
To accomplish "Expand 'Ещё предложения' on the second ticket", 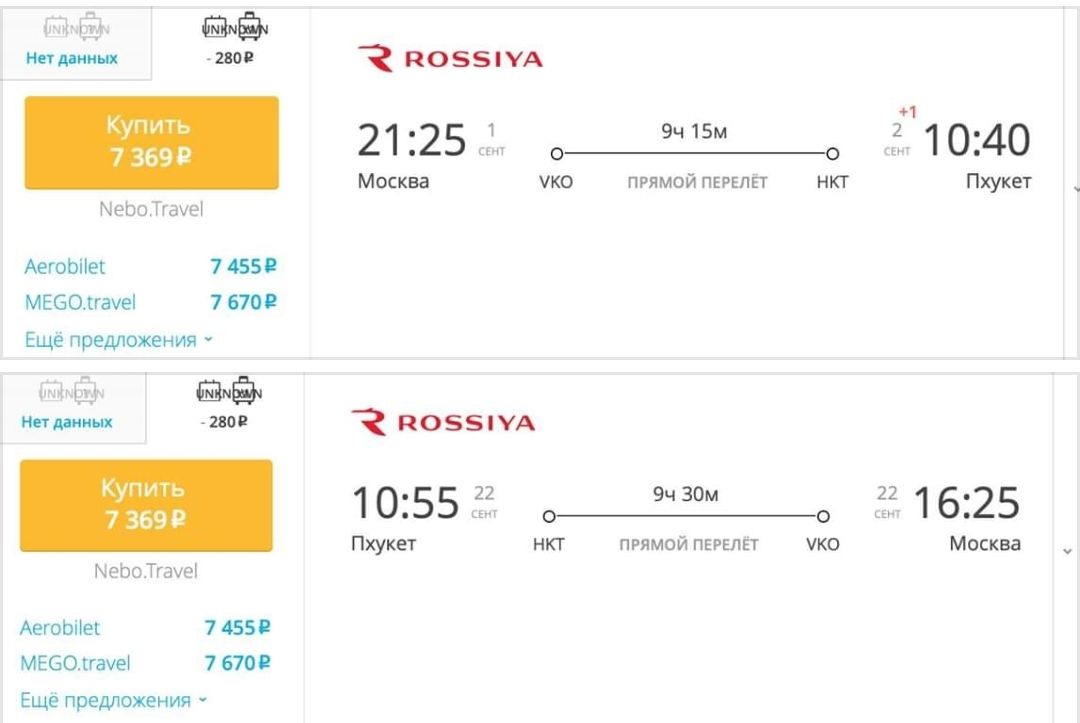I will 113,700.
